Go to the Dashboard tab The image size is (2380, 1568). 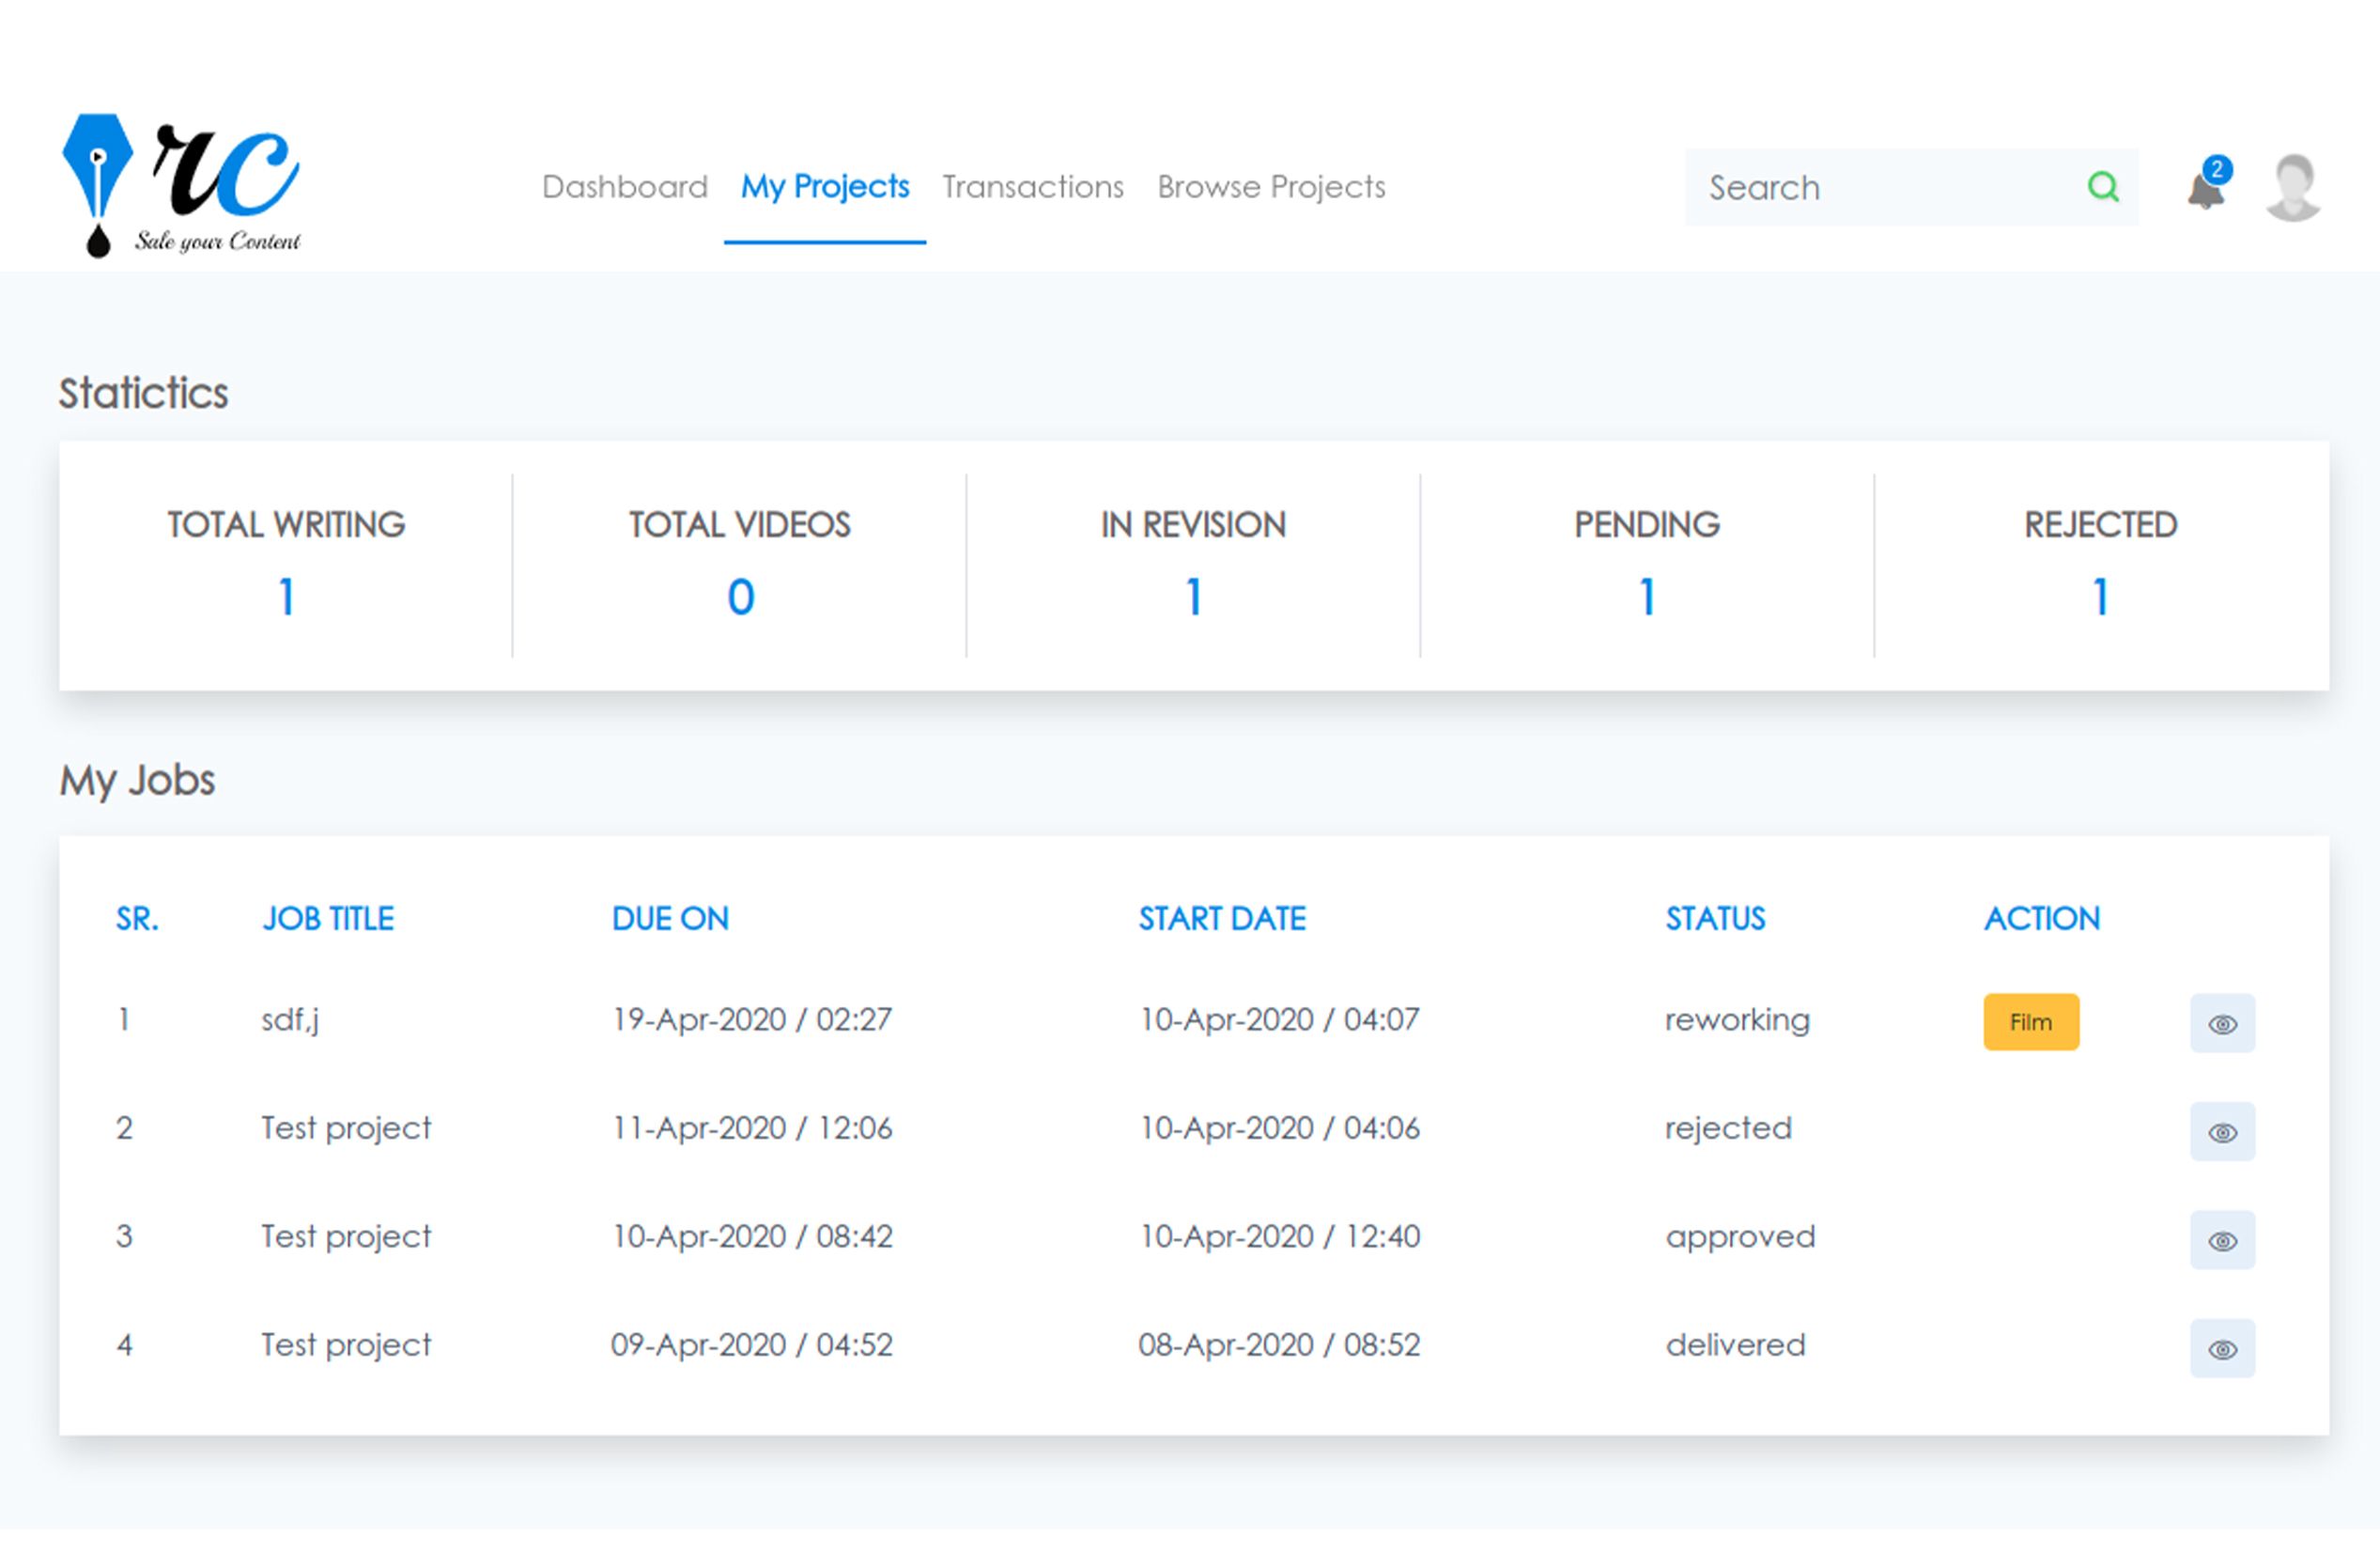pyautogui.click(x=624, y=187)
